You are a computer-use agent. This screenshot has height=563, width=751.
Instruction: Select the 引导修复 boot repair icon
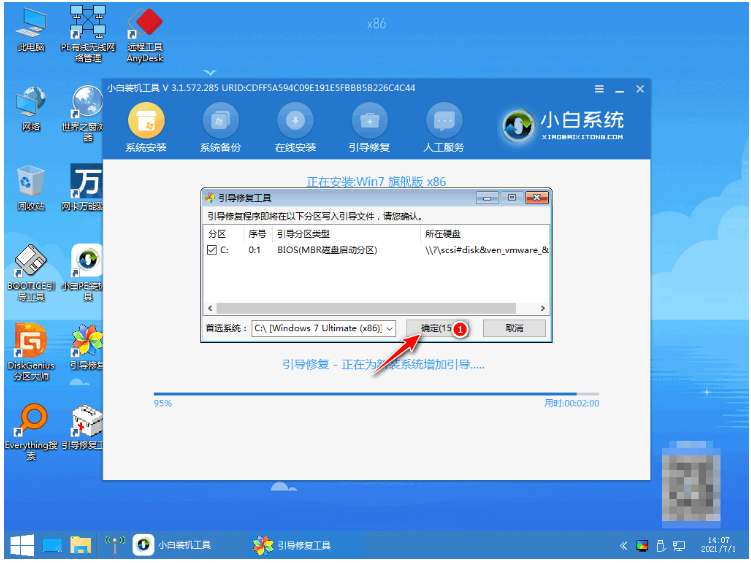[369, 122]
